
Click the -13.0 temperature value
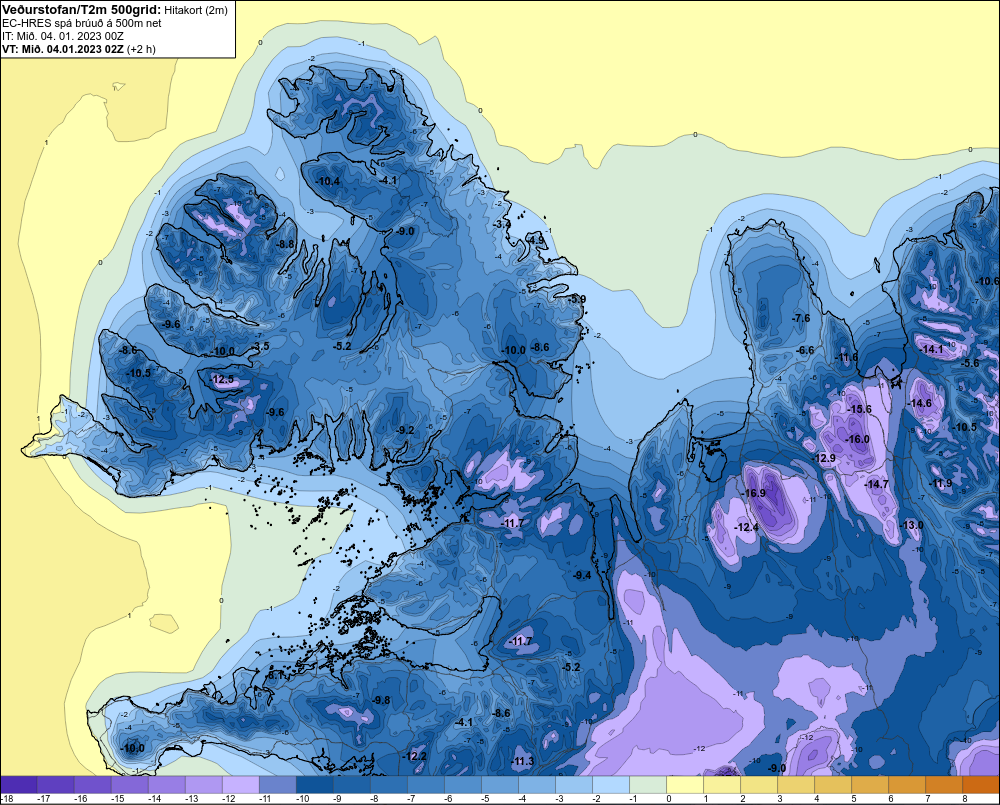[x=911, y=525]
